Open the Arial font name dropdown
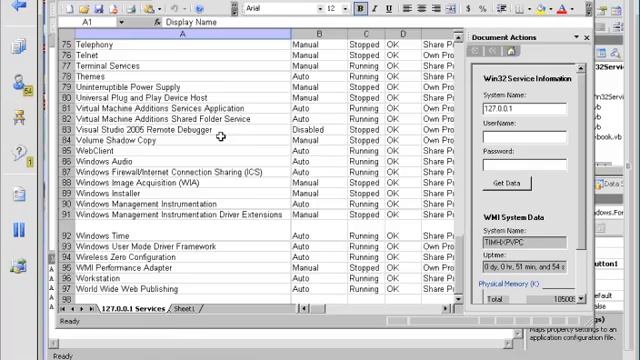Image resolution: width=640 pixels, height=360 pixels. point(320,9)
